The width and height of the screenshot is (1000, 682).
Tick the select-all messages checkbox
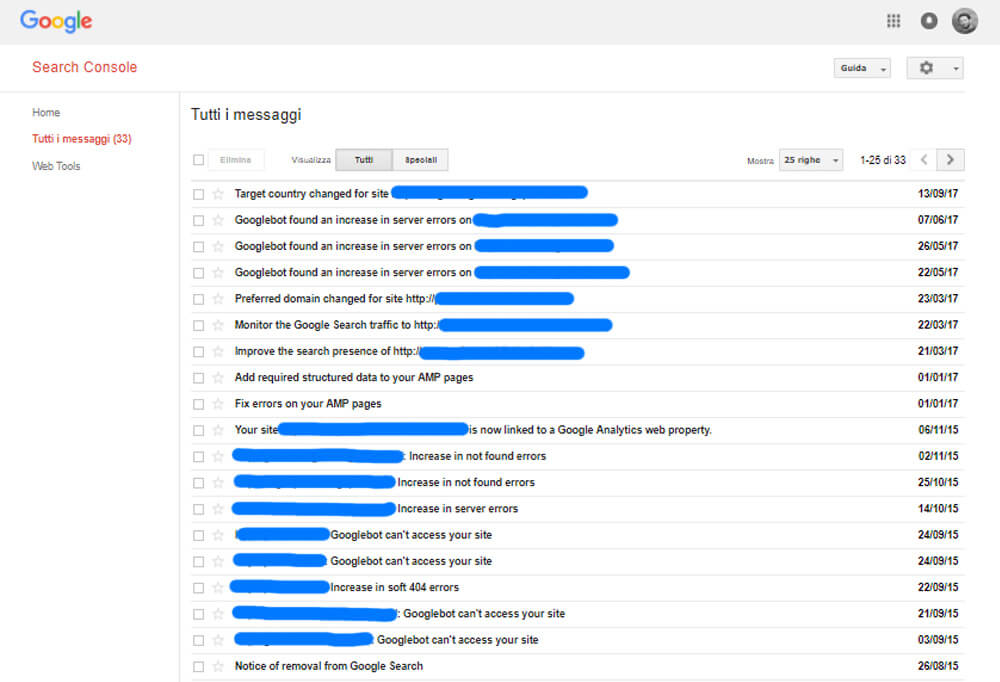198,159
